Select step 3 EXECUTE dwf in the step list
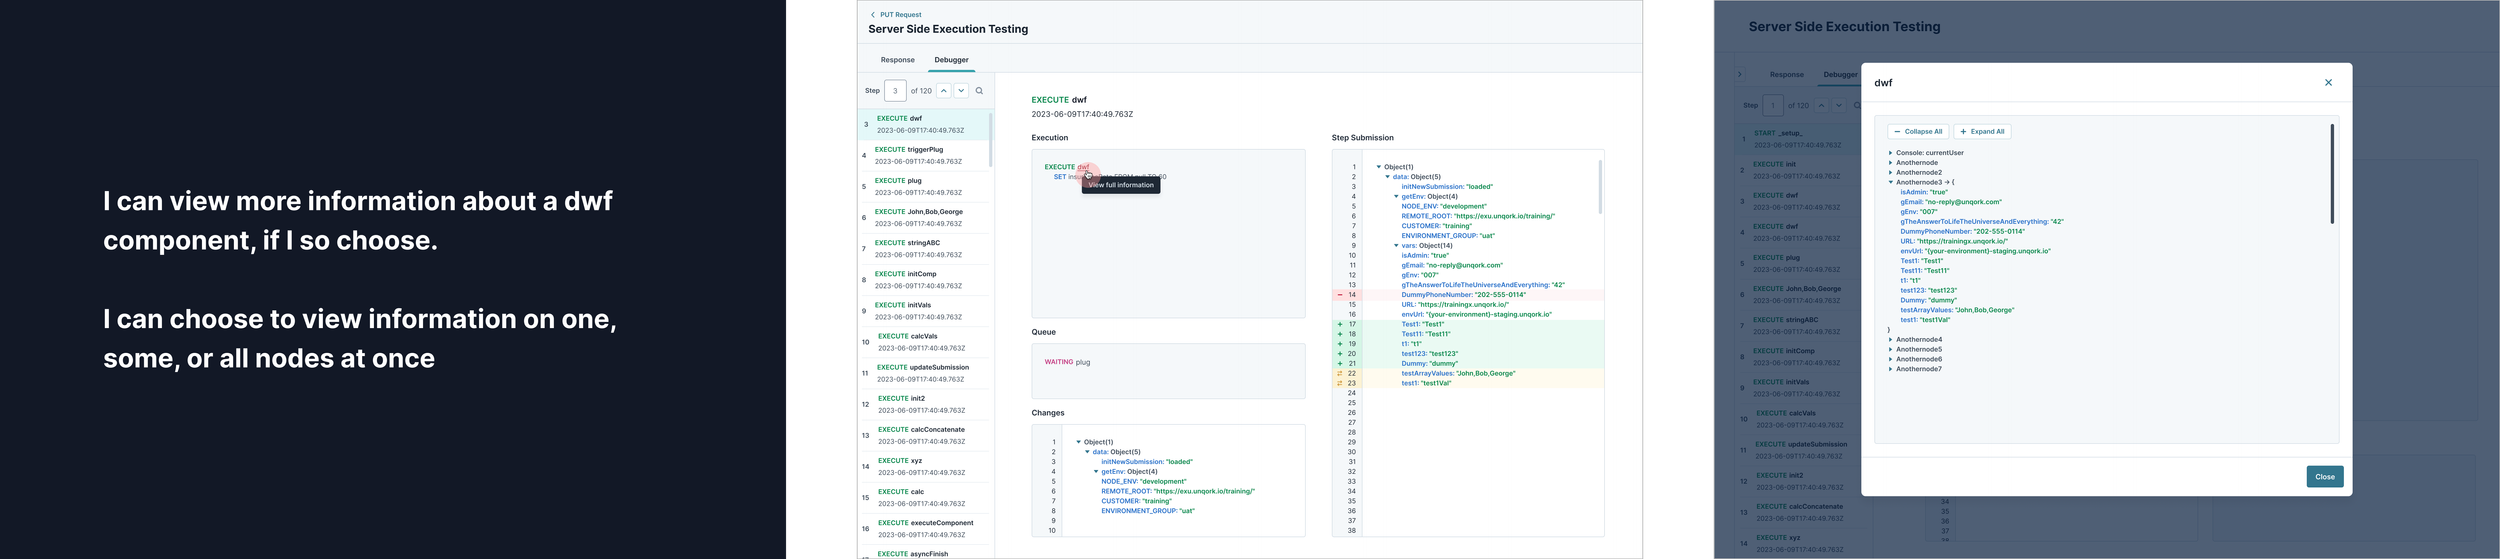This screenshot has height=559, width=2500. (x=925, y=124)
